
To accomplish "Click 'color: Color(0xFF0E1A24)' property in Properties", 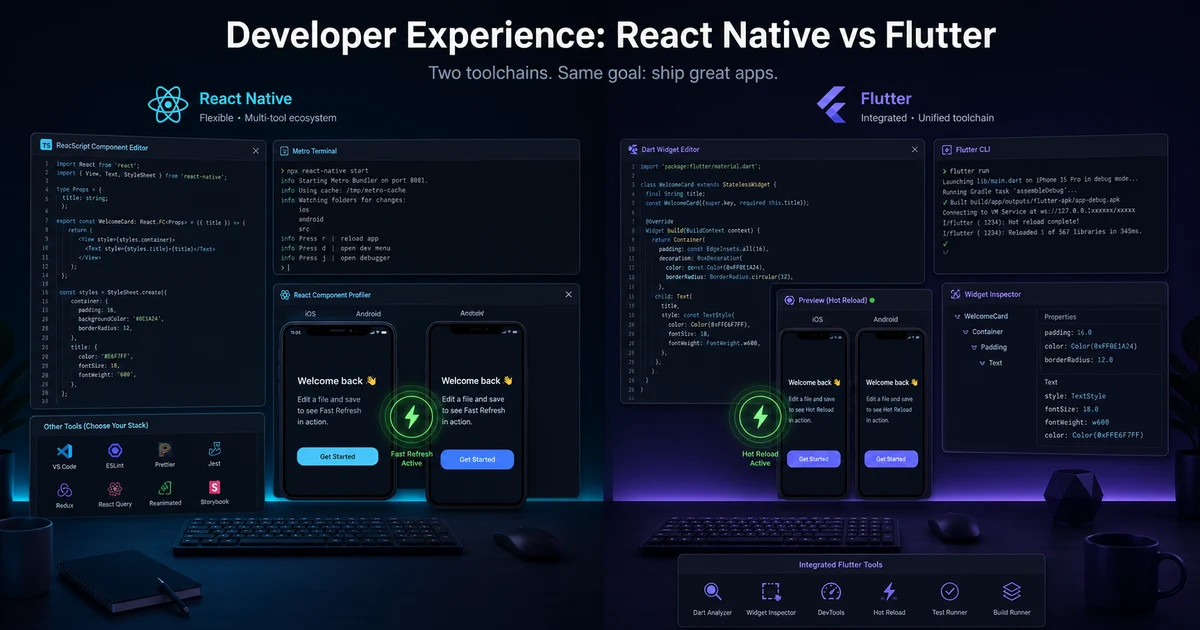I will coord(1091,346).
